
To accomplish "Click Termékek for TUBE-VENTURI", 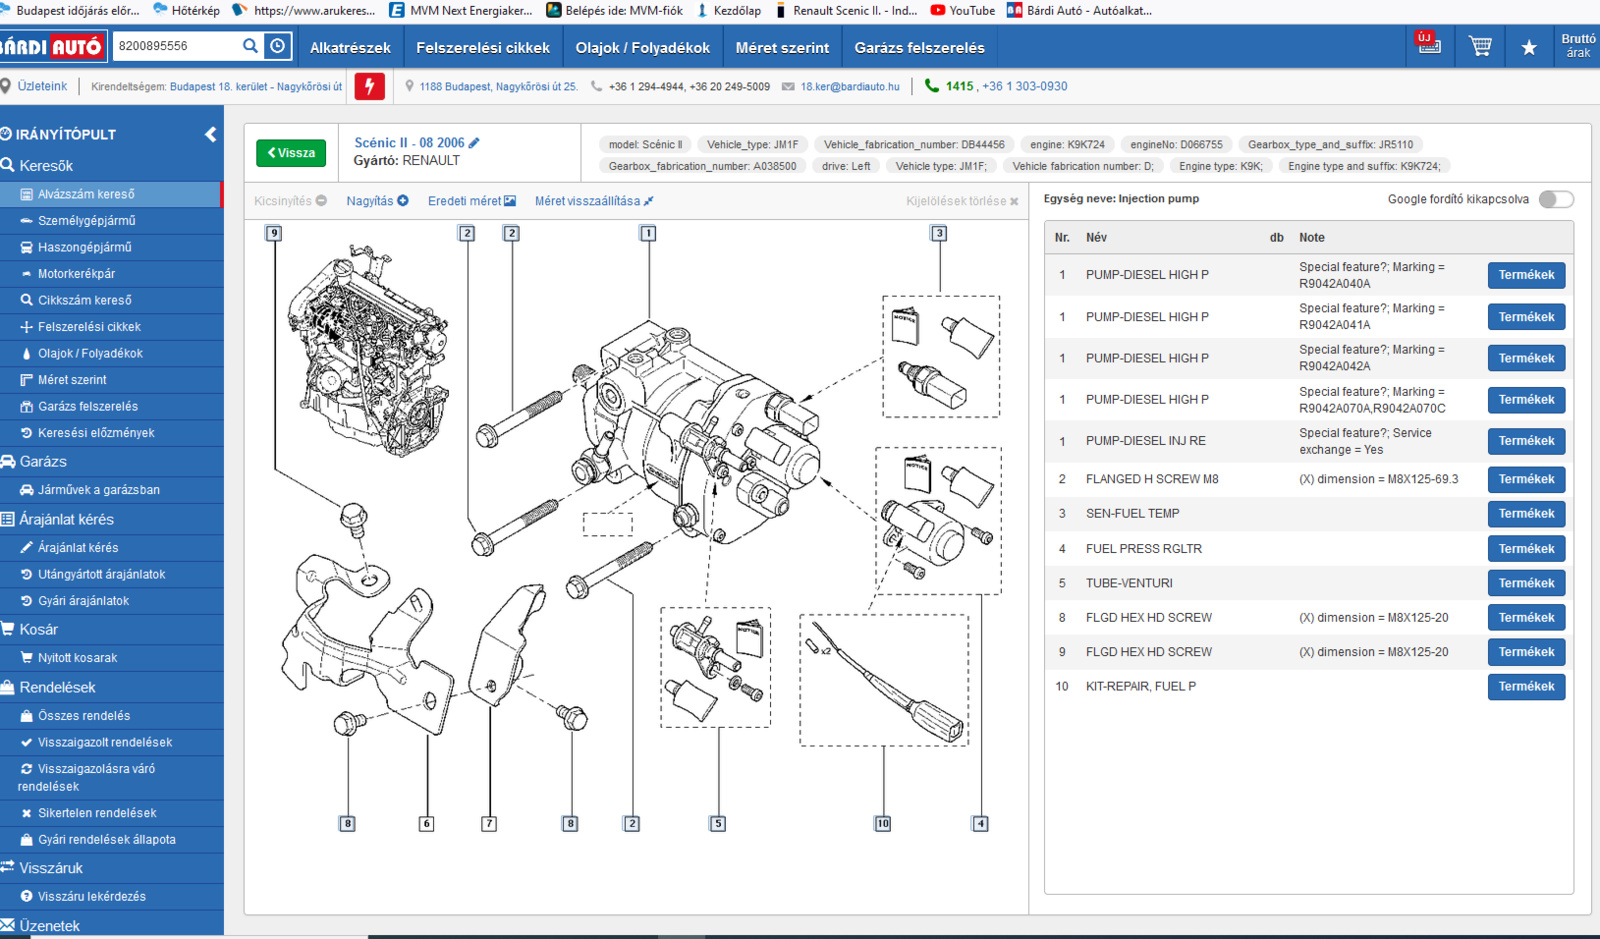I will click(1526, 583).
